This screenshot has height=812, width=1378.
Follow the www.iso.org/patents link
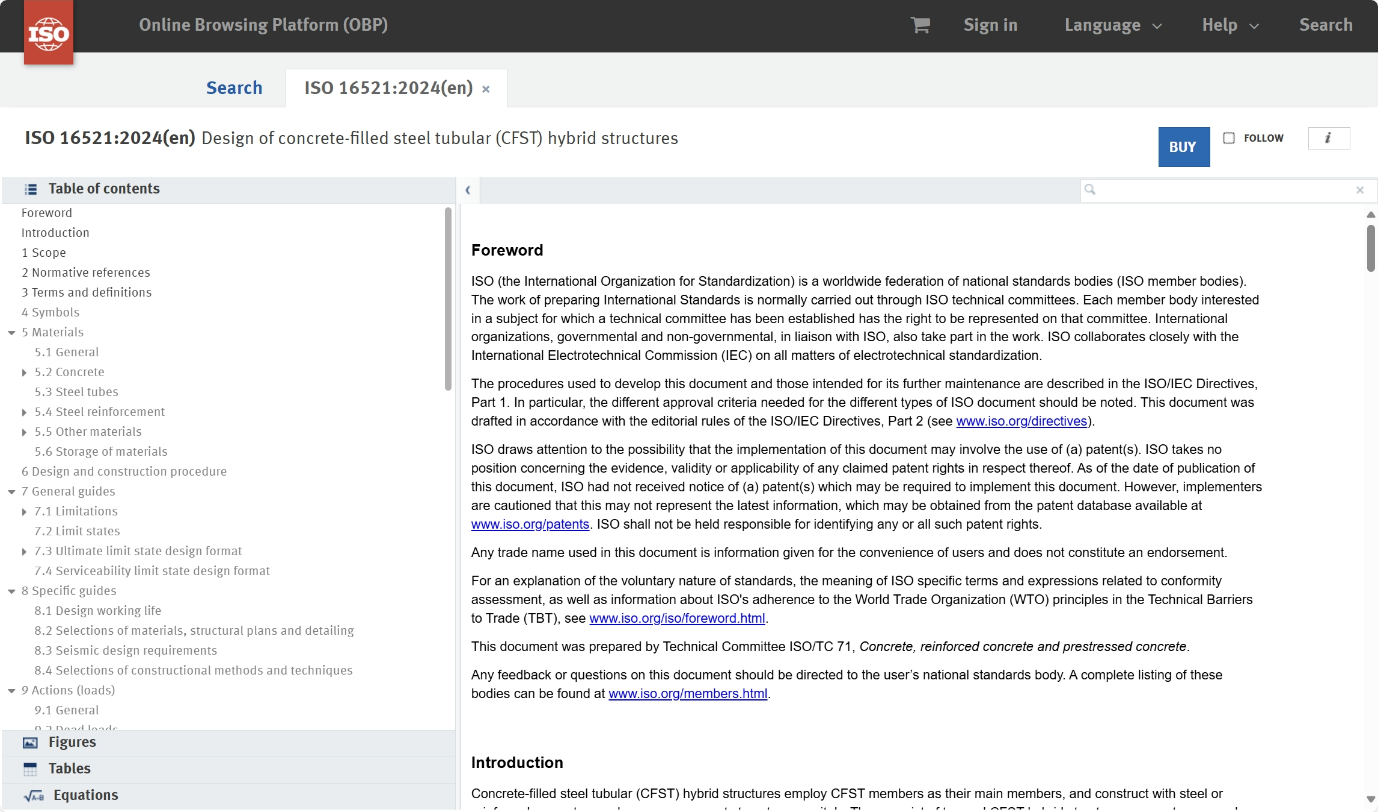tap(530, 524)
